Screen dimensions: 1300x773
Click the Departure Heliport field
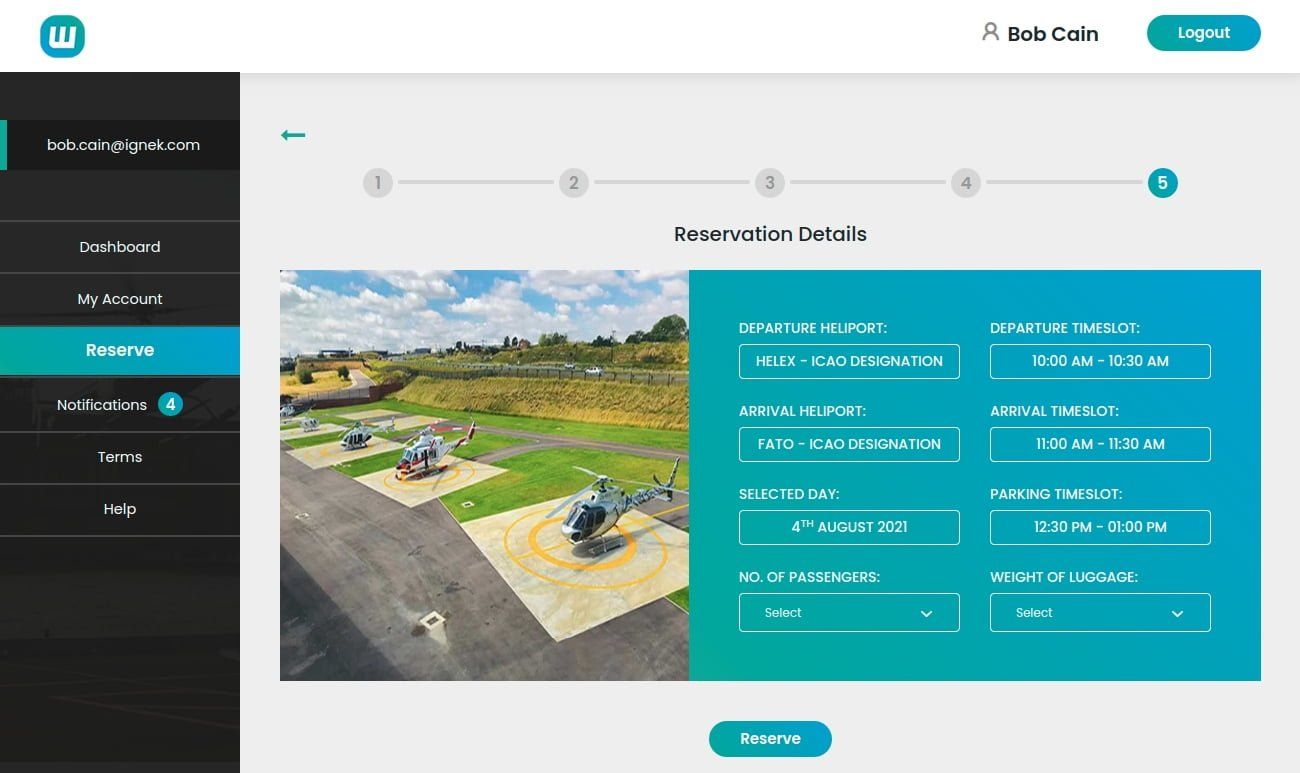(x=849, y=361)
